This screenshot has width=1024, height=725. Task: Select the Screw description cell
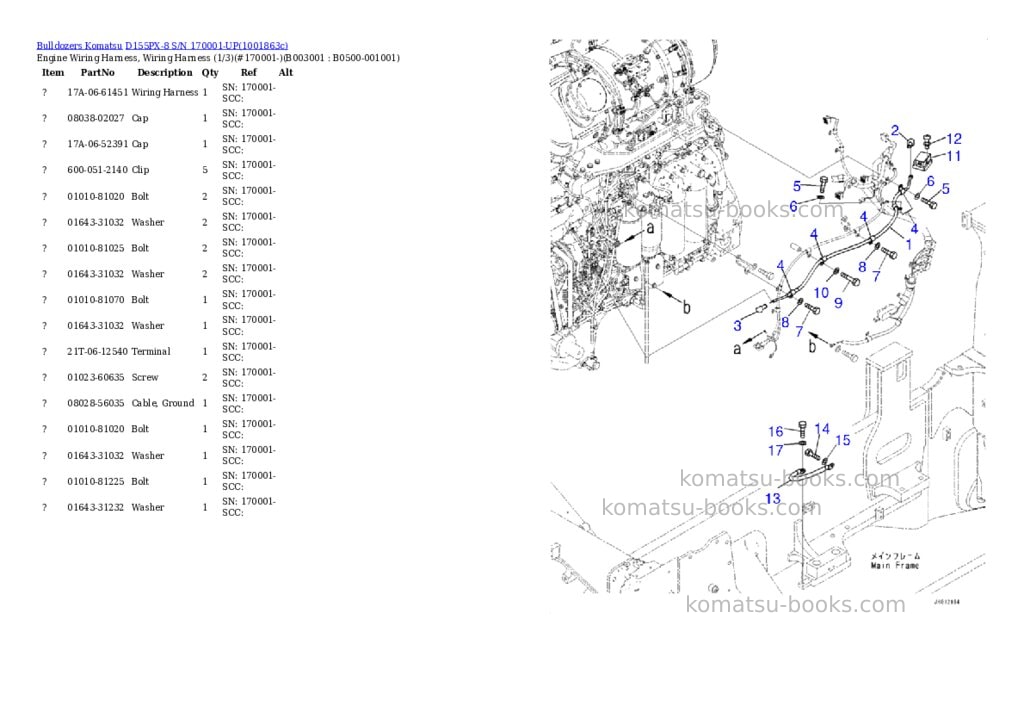(x=145, y=378)
